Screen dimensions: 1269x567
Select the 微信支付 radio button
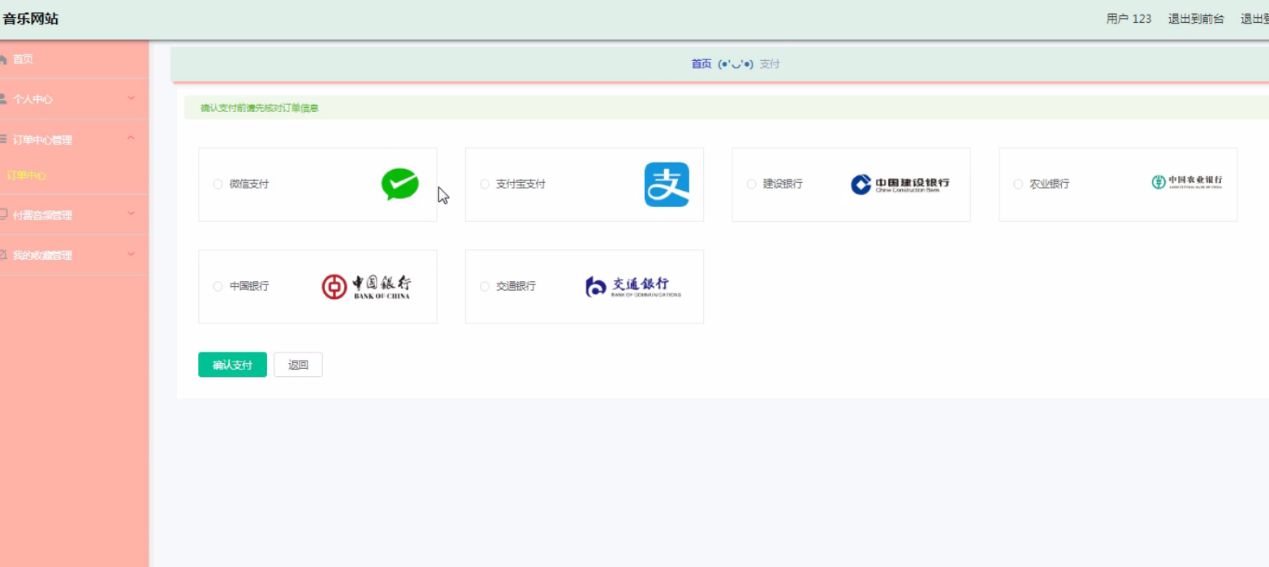(x=218, y=184)
